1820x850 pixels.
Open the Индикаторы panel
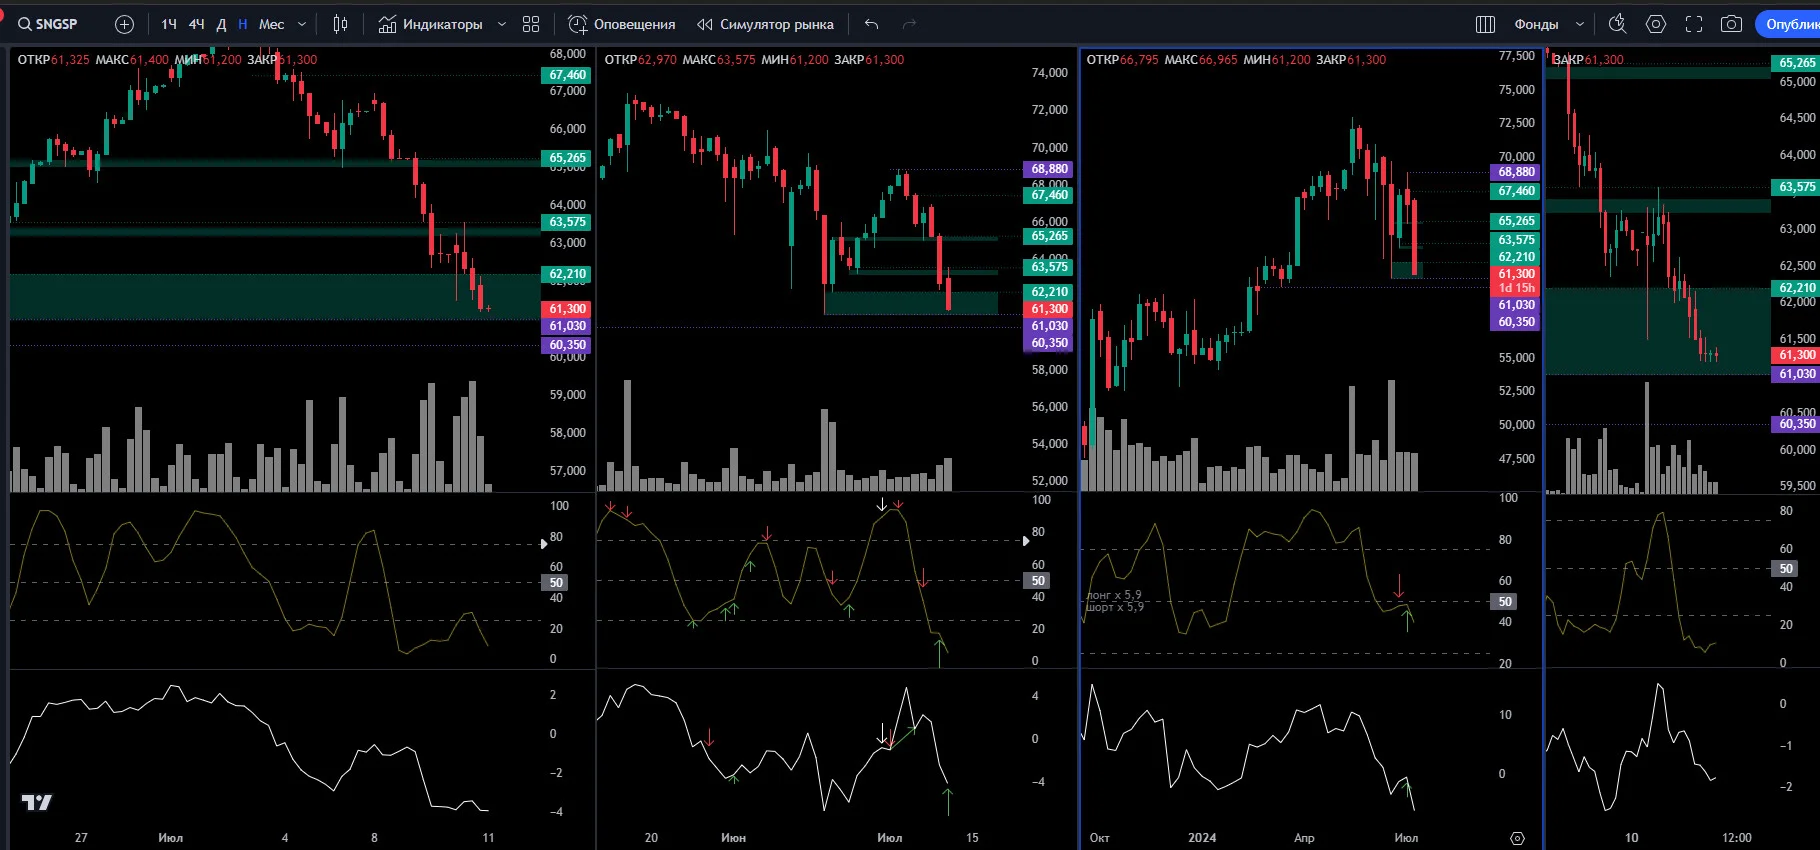[431, 24]
